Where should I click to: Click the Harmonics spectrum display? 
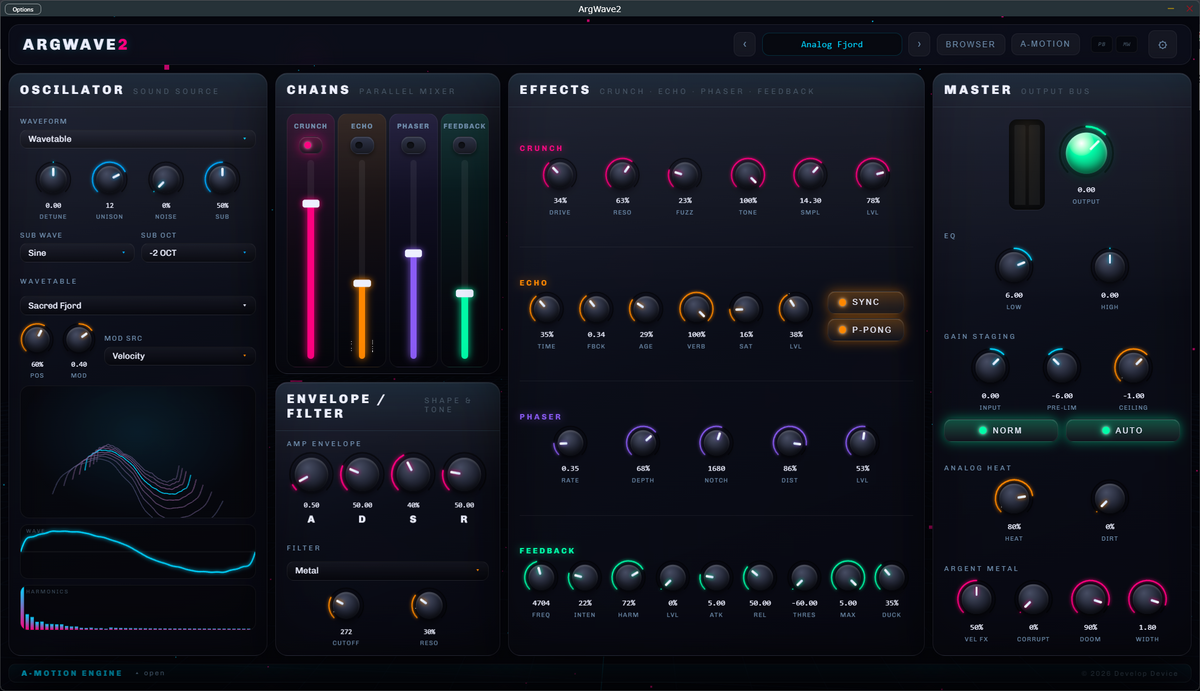point(137,607)
